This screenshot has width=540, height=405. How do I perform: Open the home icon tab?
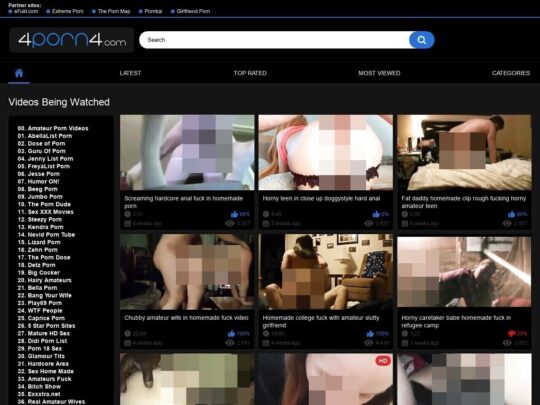(x=19, y=73)
